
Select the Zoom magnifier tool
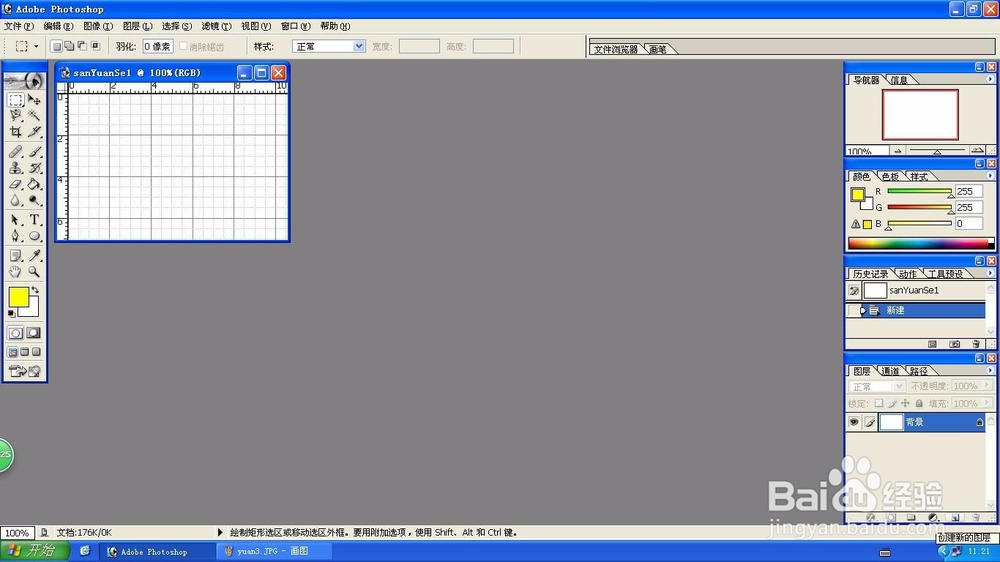tap(34, 272)
